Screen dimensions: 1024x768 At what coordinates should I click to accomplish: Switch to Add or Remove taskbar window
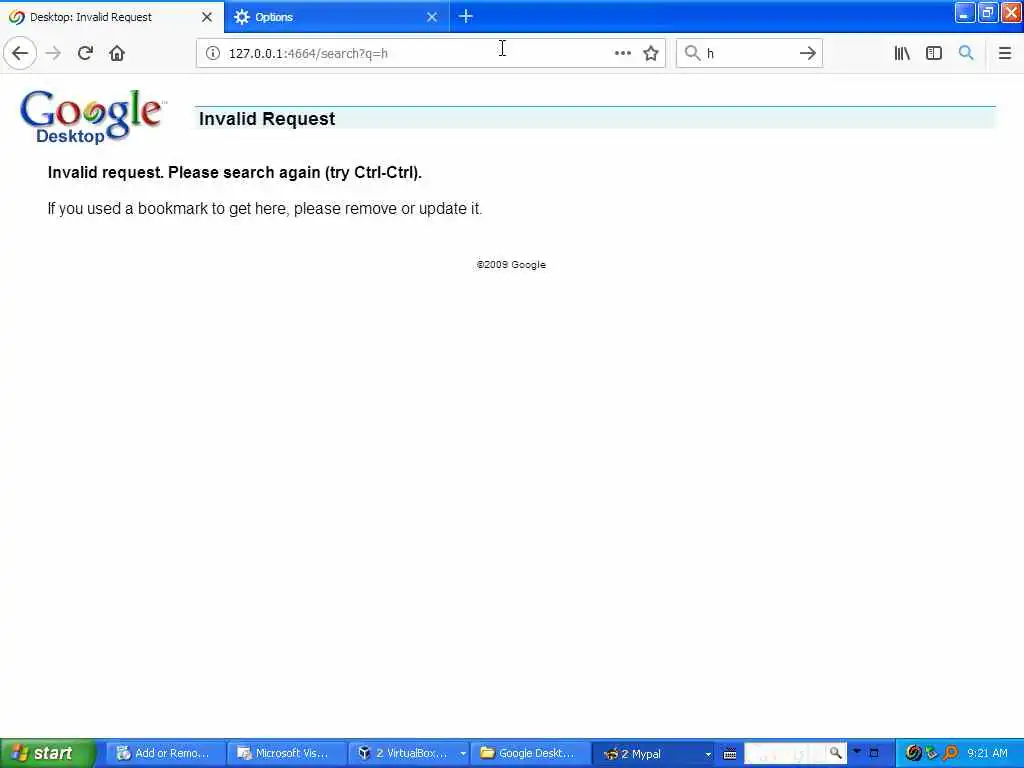coord(166,753)
